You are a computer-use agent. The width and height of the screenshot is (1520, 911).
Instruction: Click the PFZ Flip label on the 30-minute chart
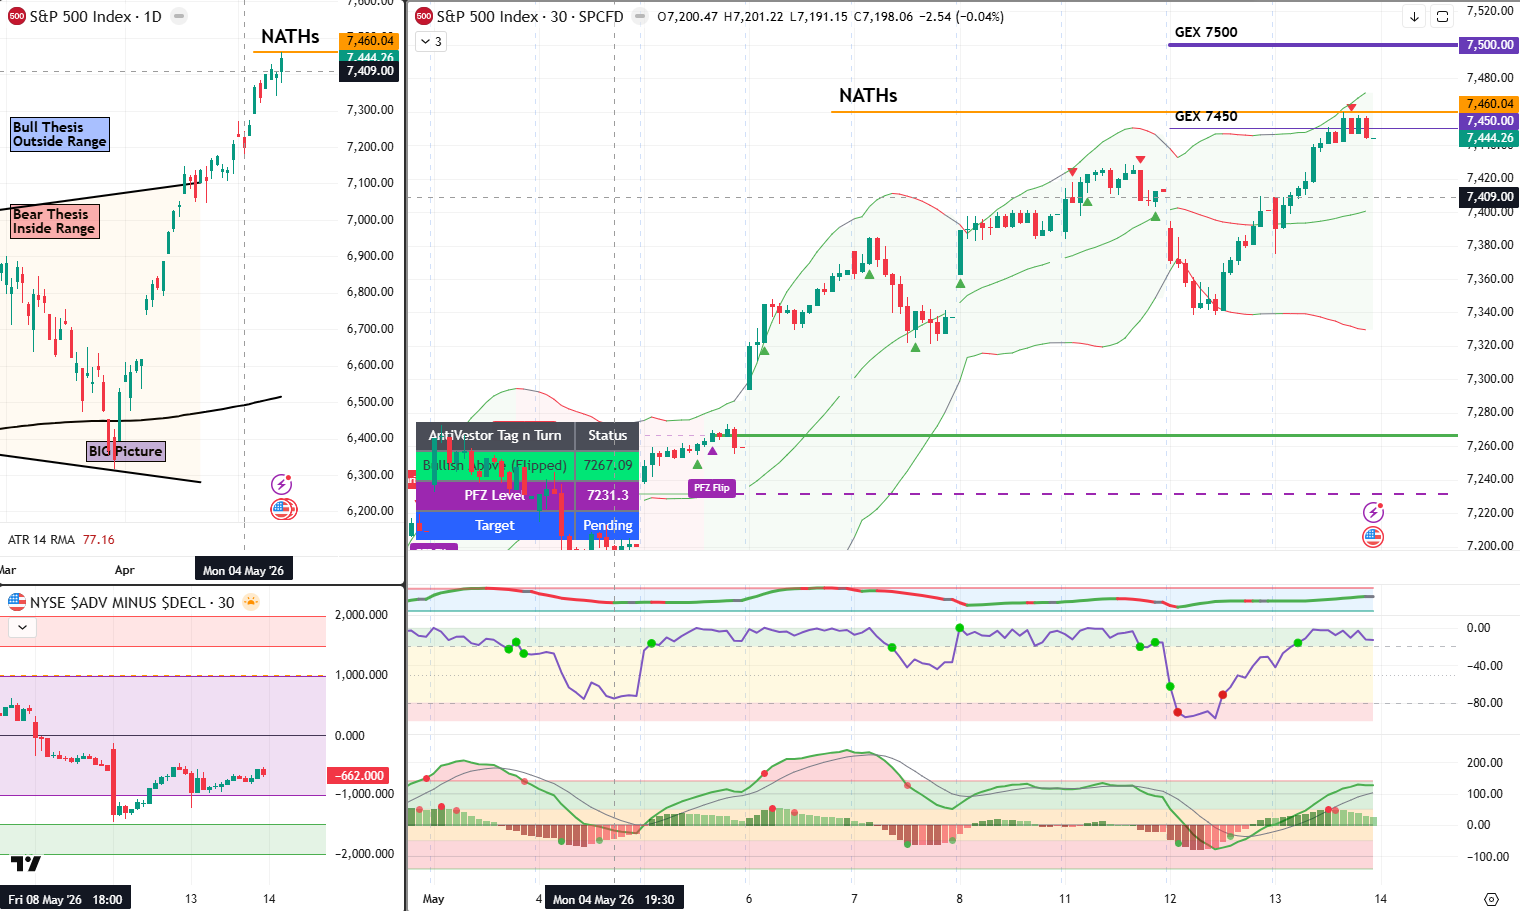click(x=712, y=488)
